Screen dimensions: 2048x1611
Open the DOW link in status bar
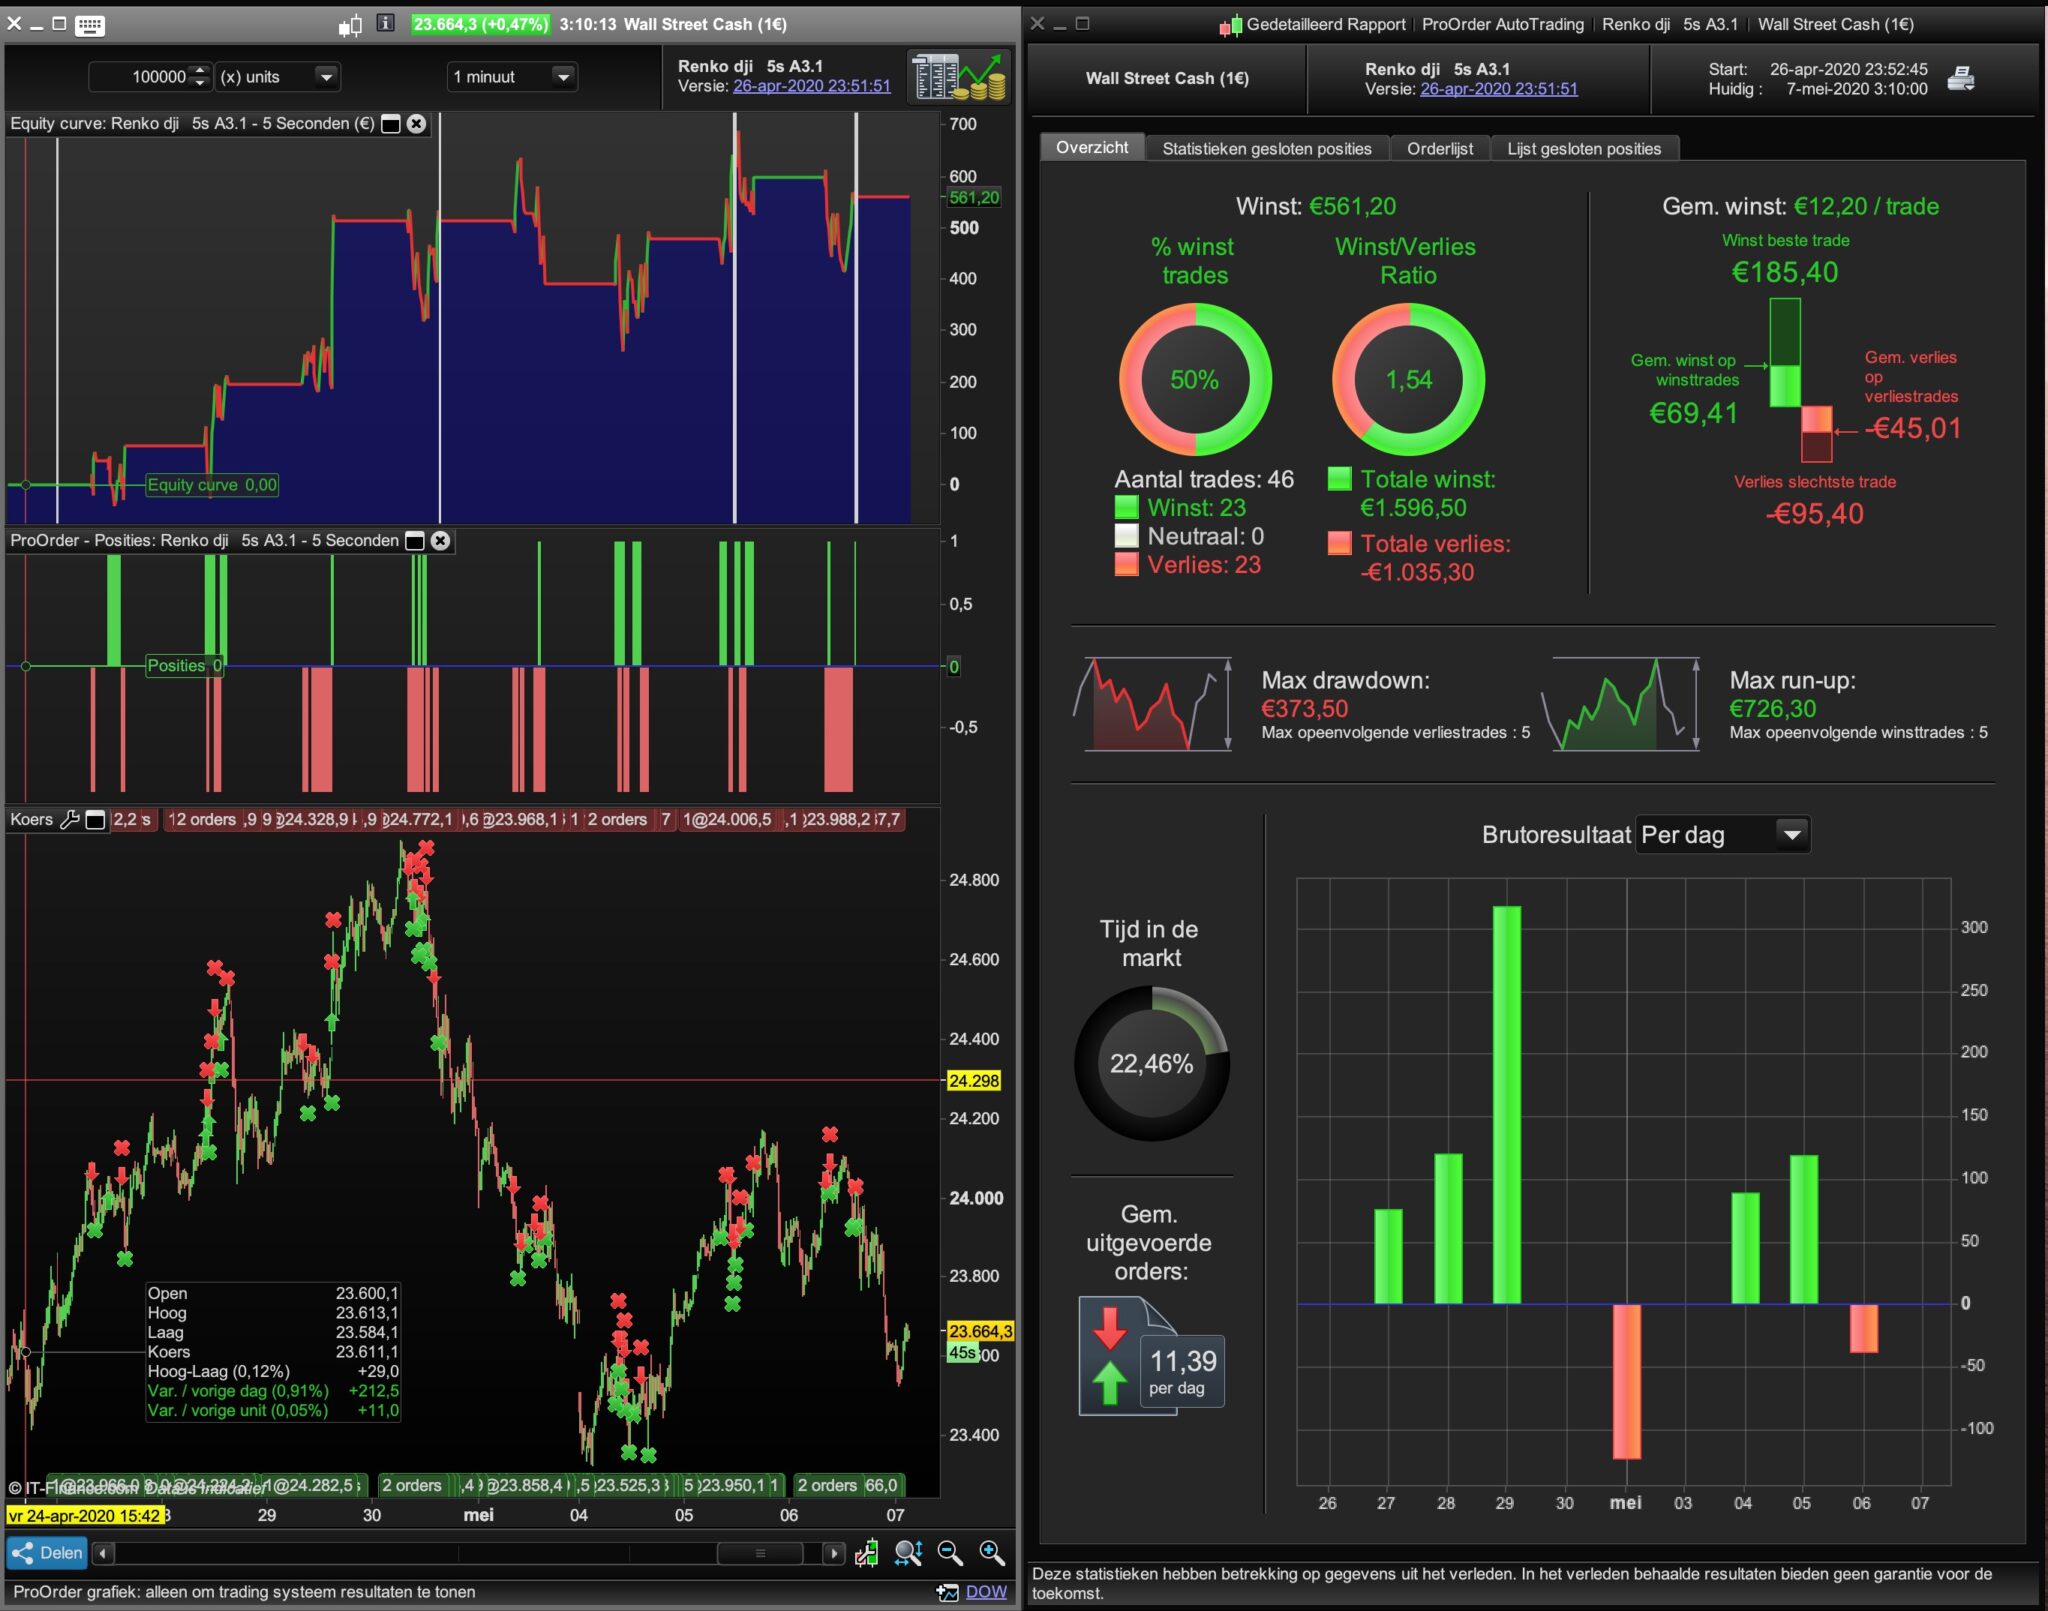pyautogui.click(x=986, y=1592)
